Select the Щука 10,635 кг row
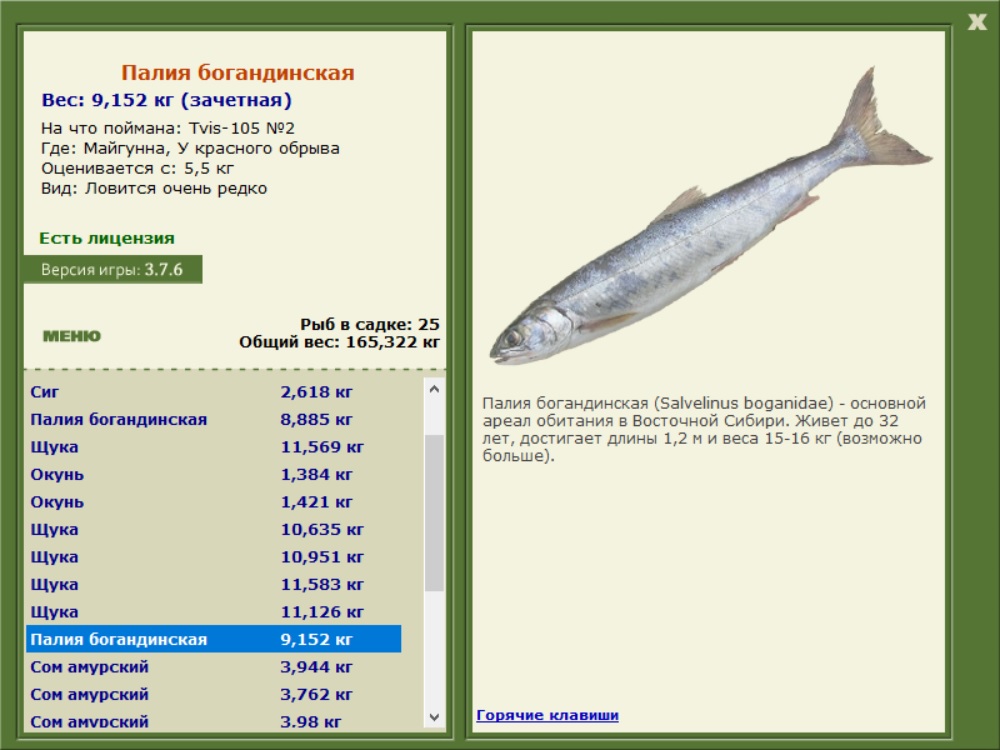This screenshot has height=750, width=1000. coord(214,529)
